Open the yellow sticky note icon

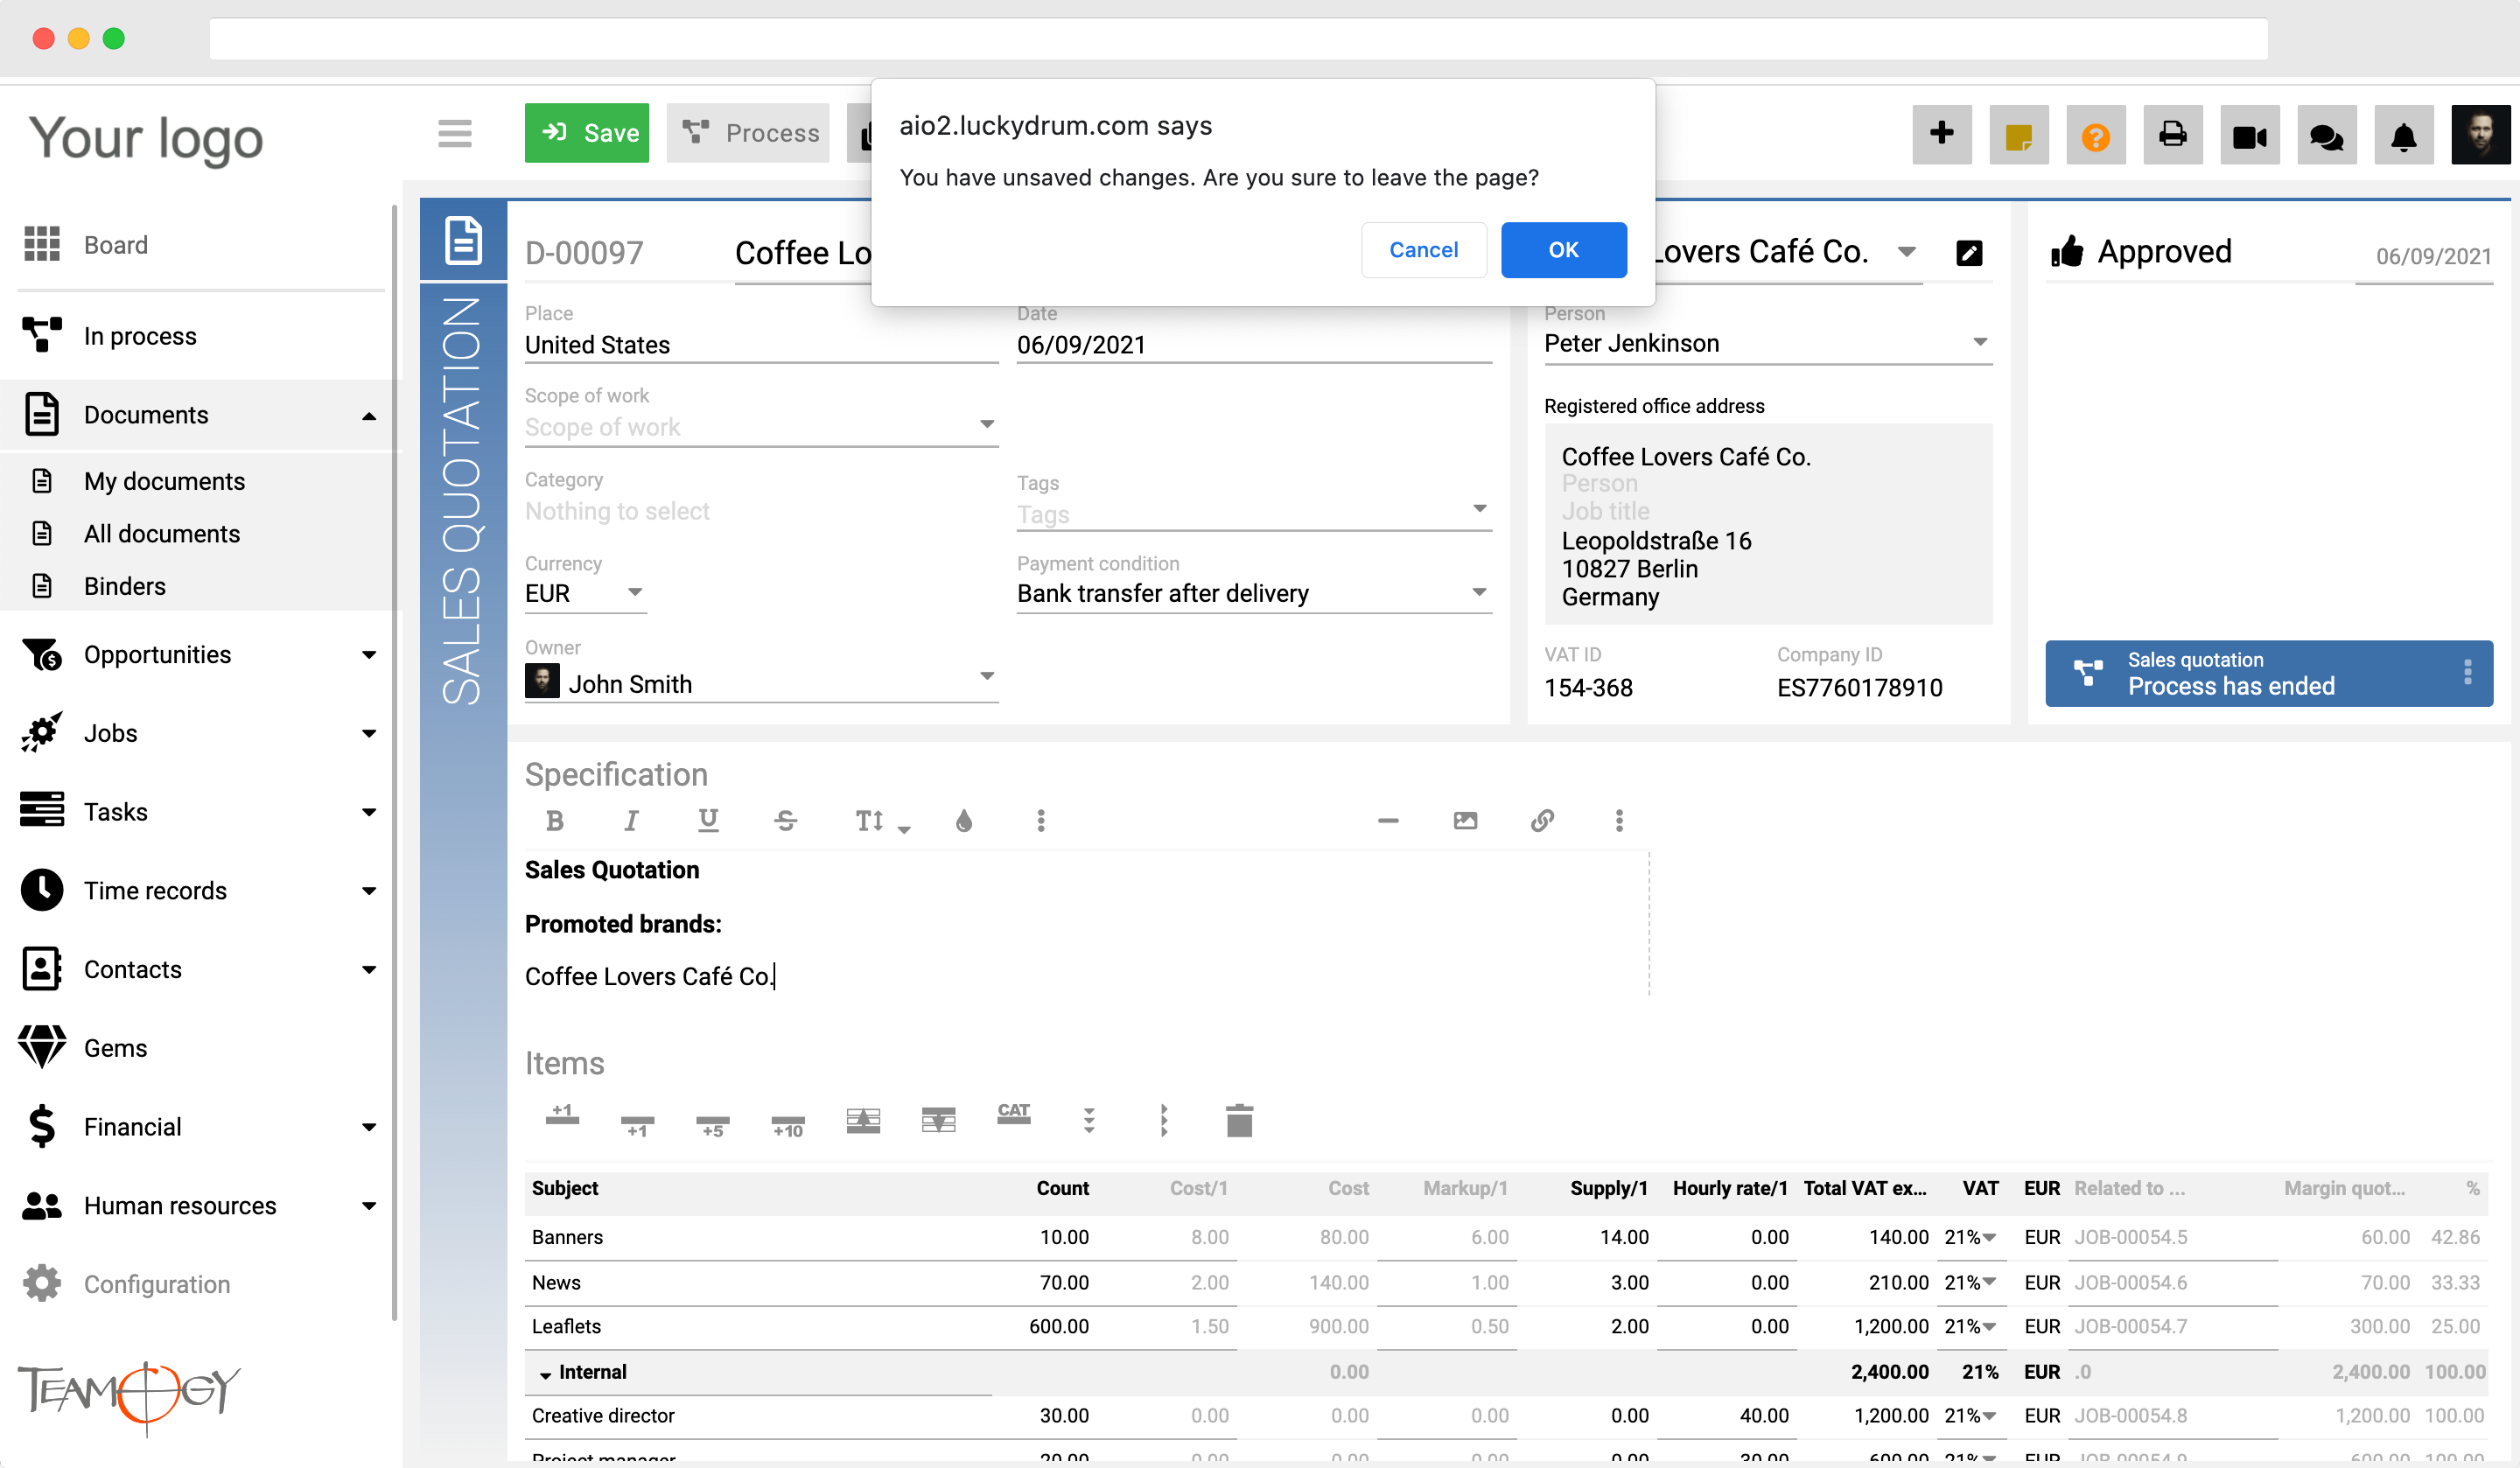[2019, 134]
